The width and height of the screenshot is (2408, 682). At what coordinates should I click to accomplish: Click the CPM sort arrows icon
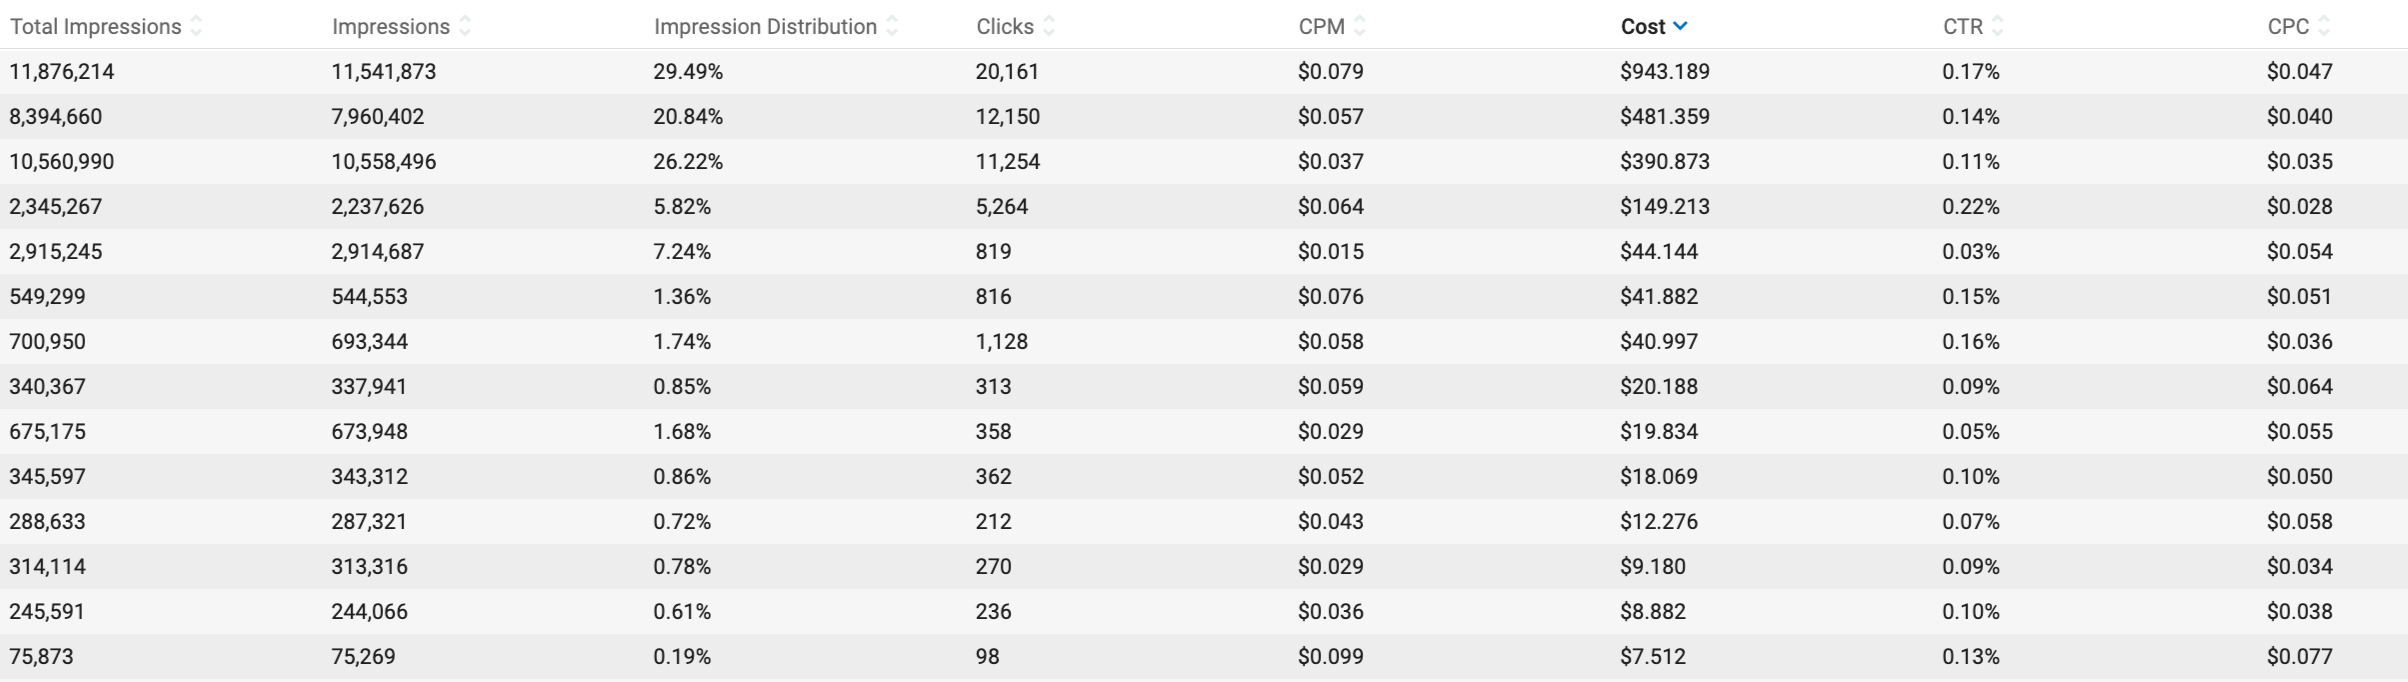pos(1360,27)
